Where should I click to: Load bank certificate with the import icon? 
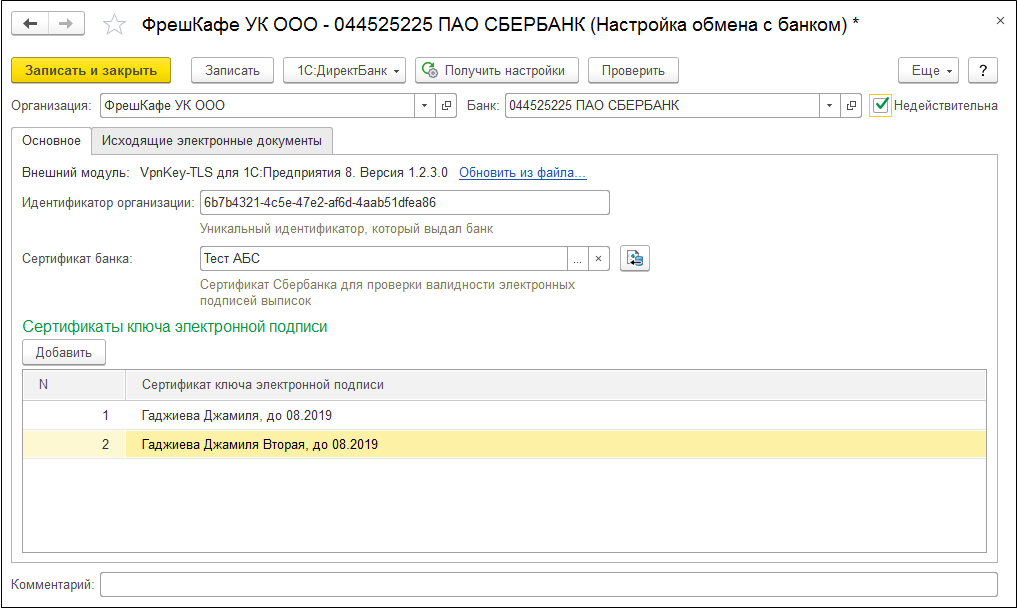[x=635, y=258]
